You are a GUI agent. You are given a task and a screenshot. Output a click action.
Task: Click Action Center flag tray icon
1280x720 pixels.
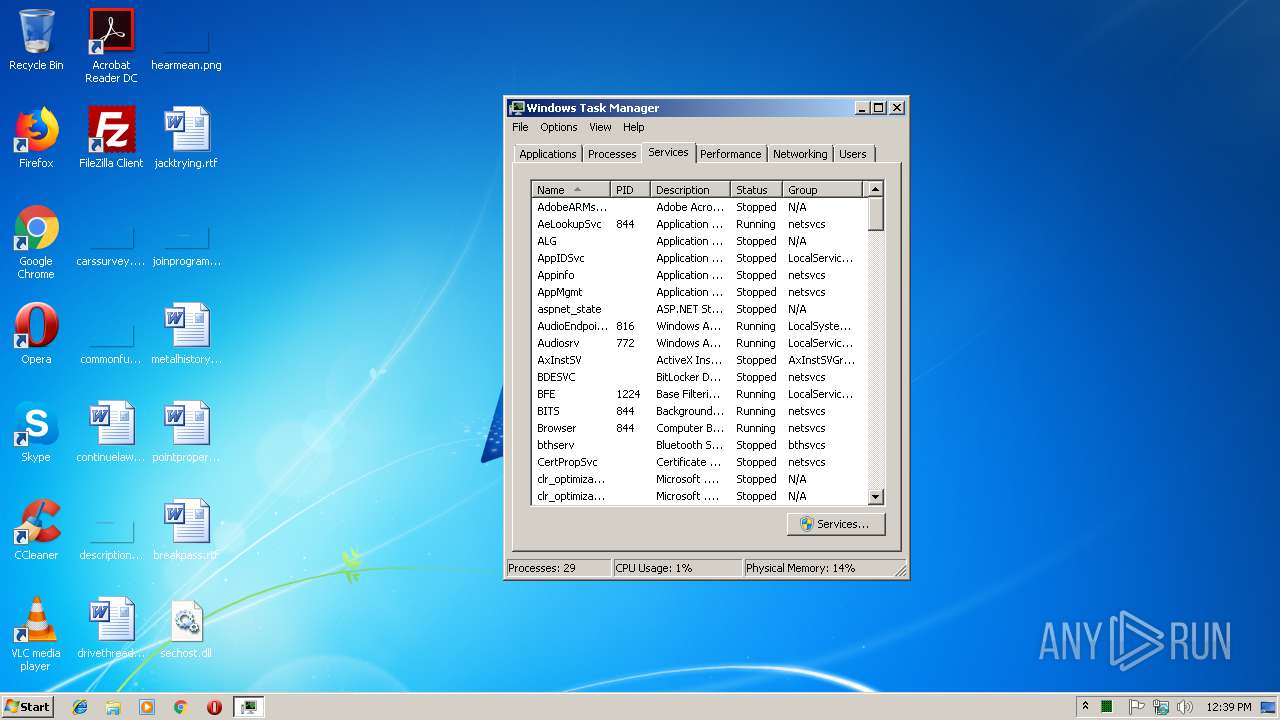(1136, 707)
